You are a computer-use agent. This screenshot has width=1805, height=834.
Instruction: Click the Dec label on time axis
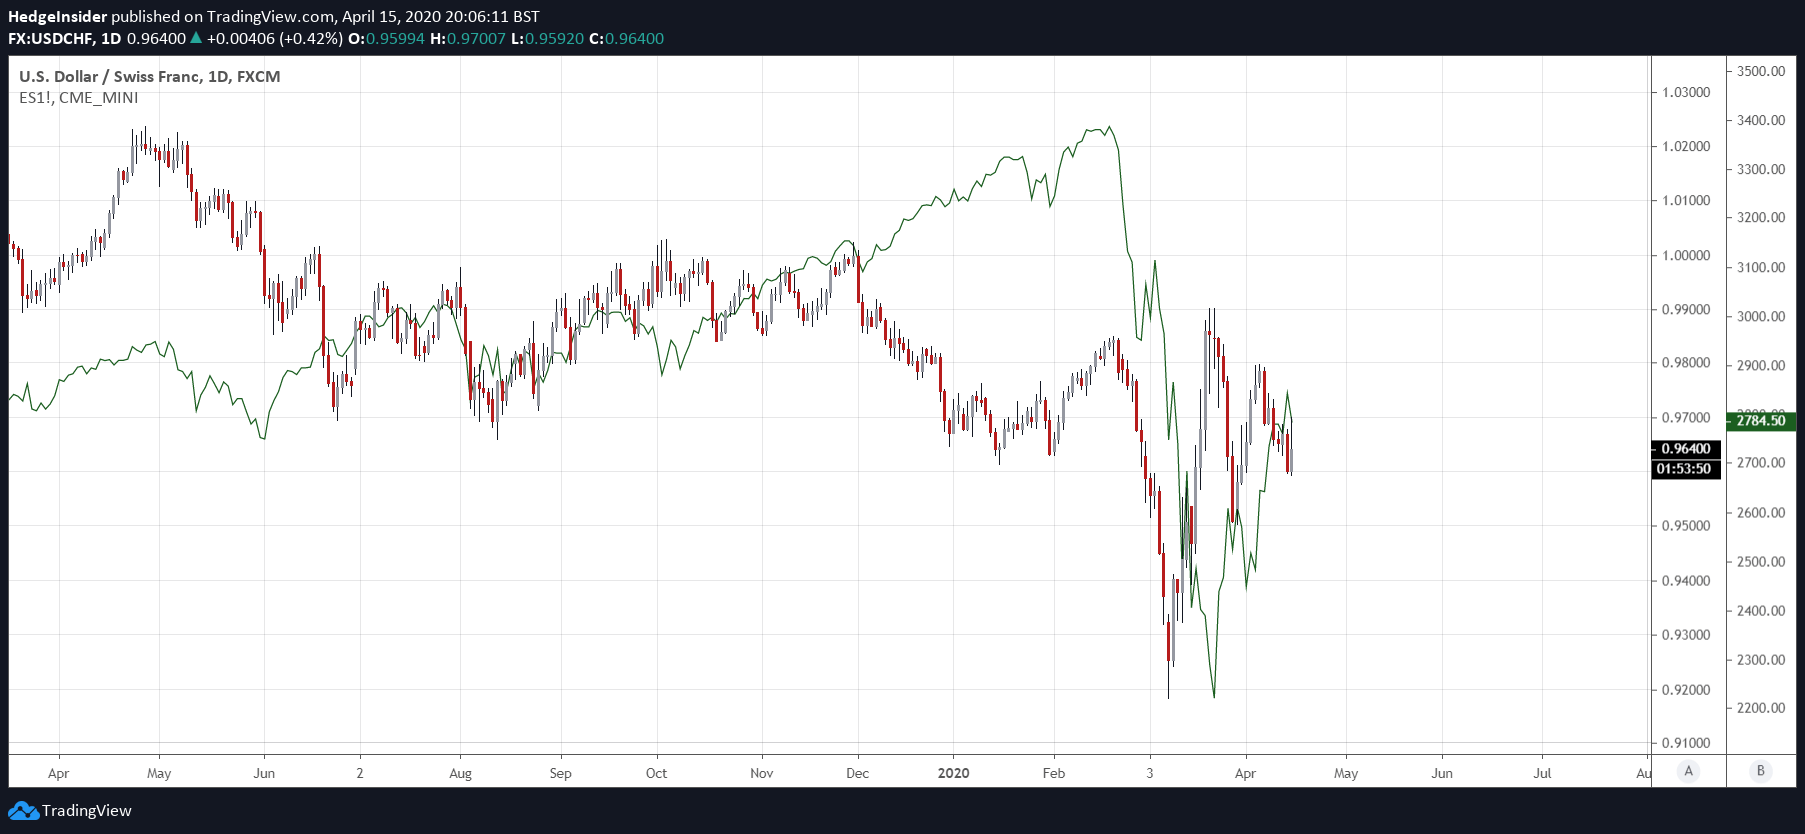pos(857,773)
